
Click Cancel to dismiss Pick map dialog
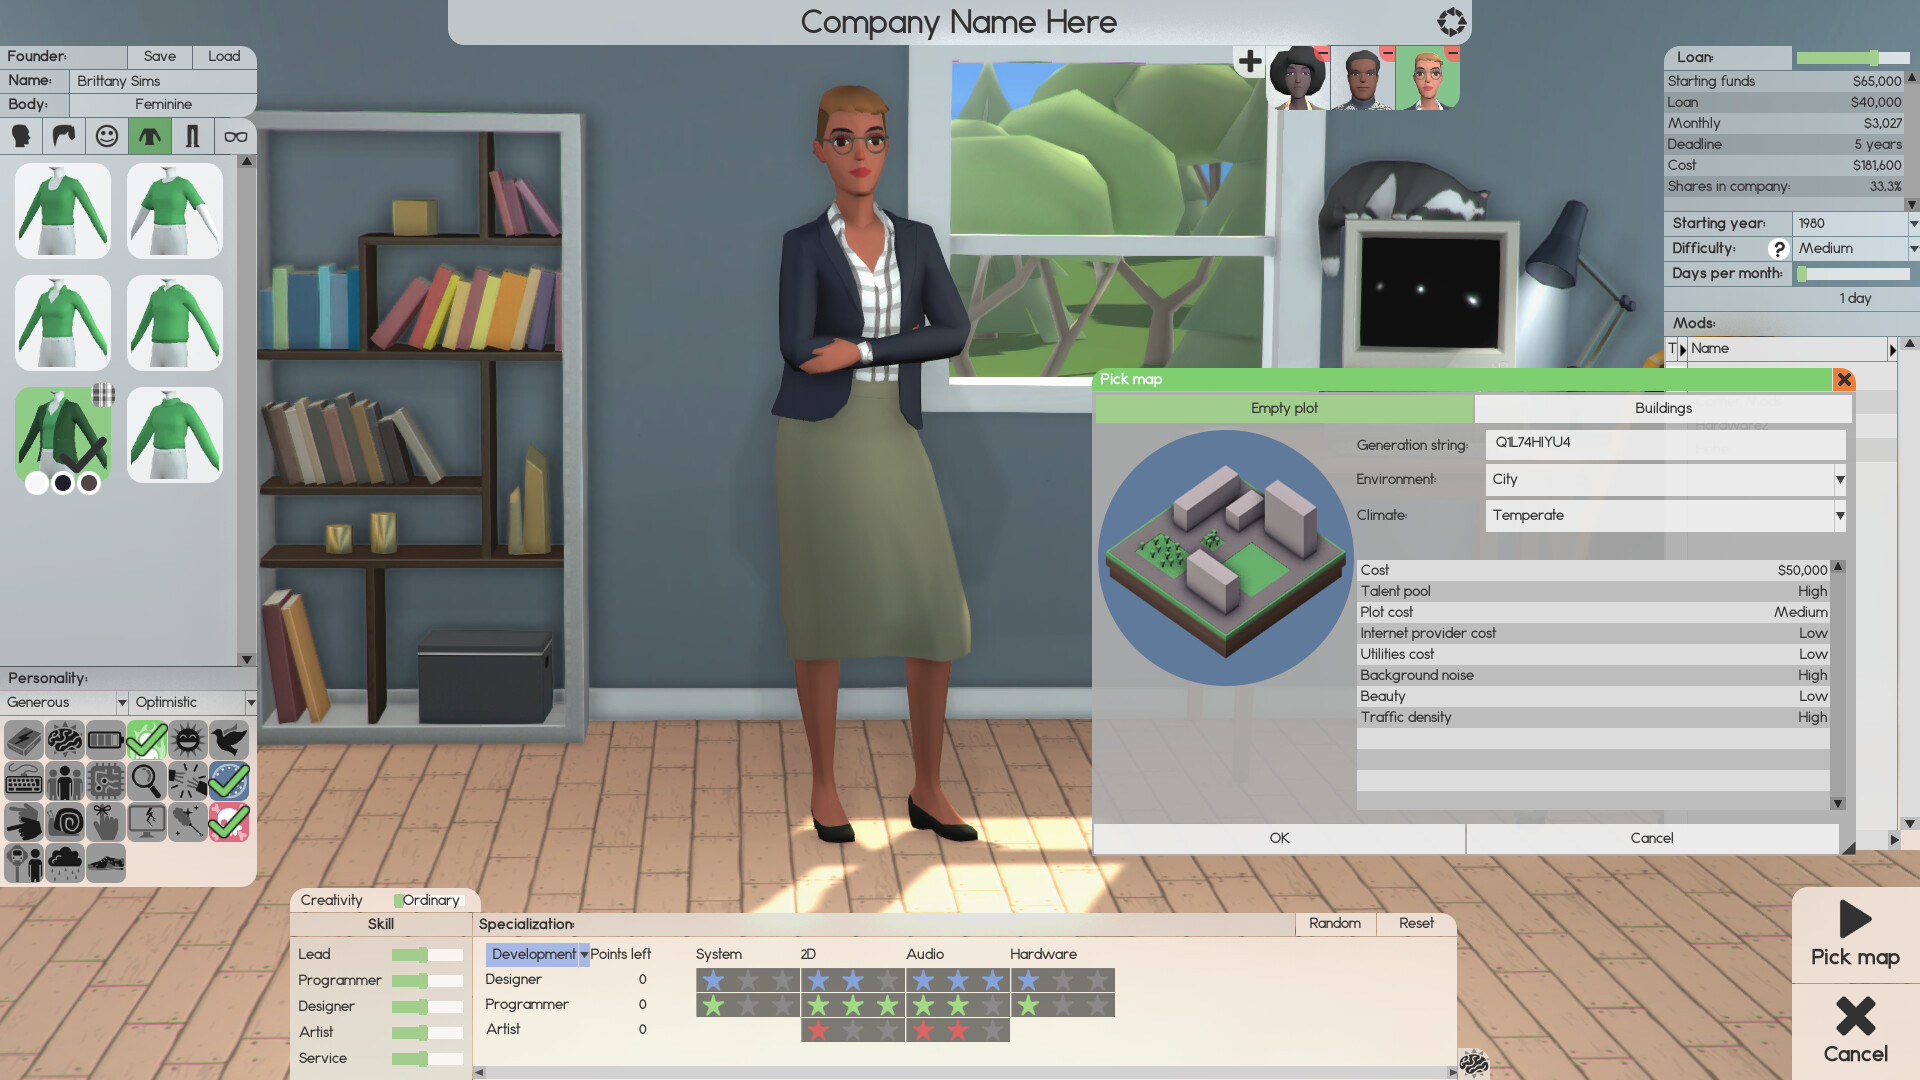point(1652,837)
